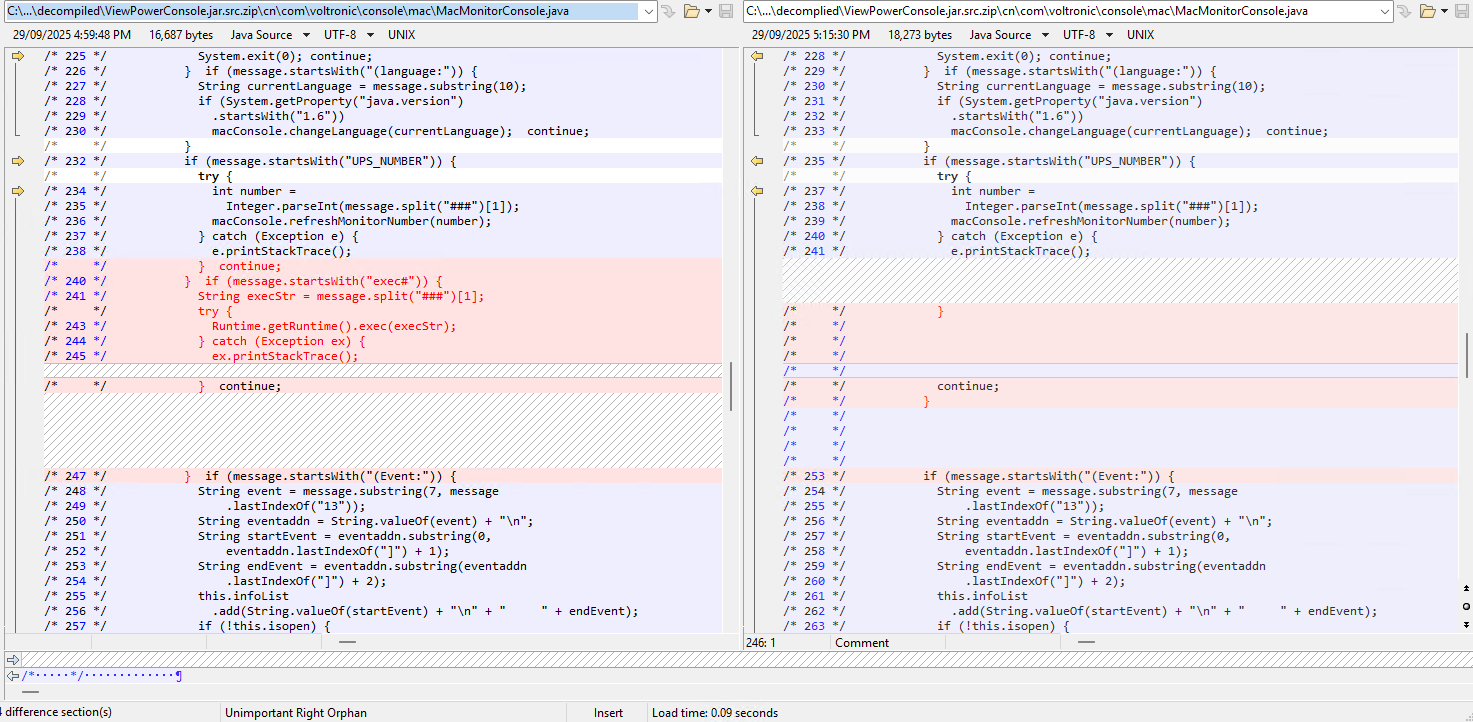
Task: Click the copy-to-left arrow at right line 237
Action: click(757, 191)
